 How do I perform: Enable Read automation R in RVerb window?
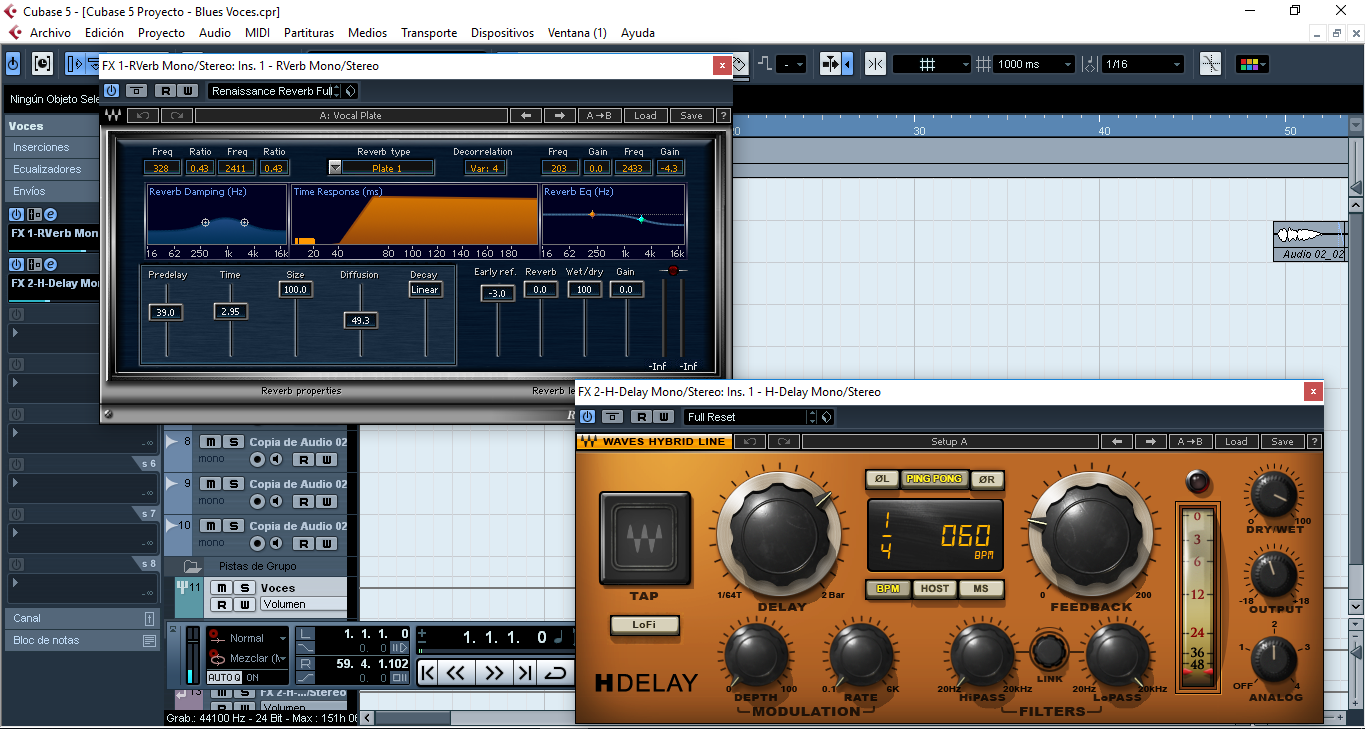point(164,91)
